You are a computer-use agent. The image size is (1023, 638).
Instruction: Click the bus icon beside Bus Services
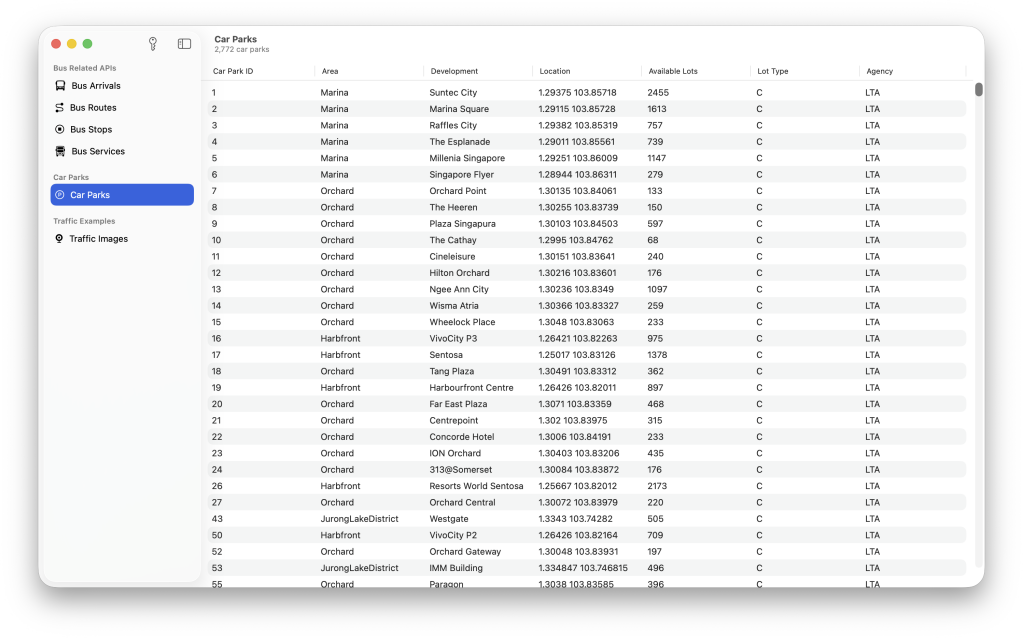60,151
